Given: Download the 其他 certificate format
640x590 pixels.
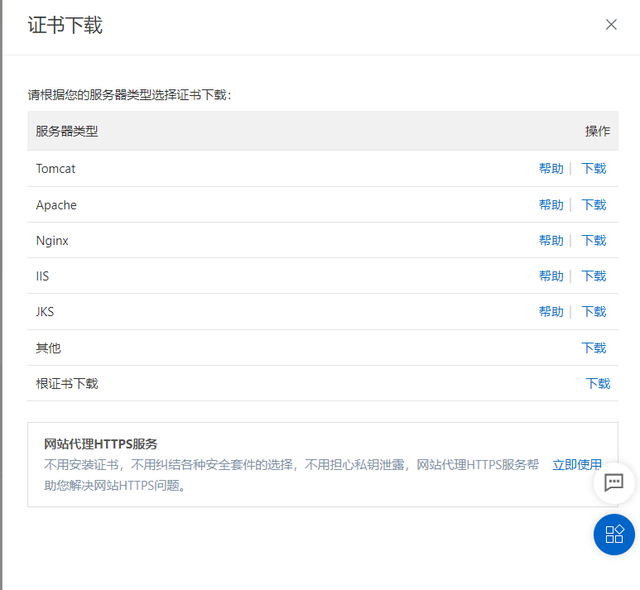Looking at the screenshot, I should [x=593, y=348].
